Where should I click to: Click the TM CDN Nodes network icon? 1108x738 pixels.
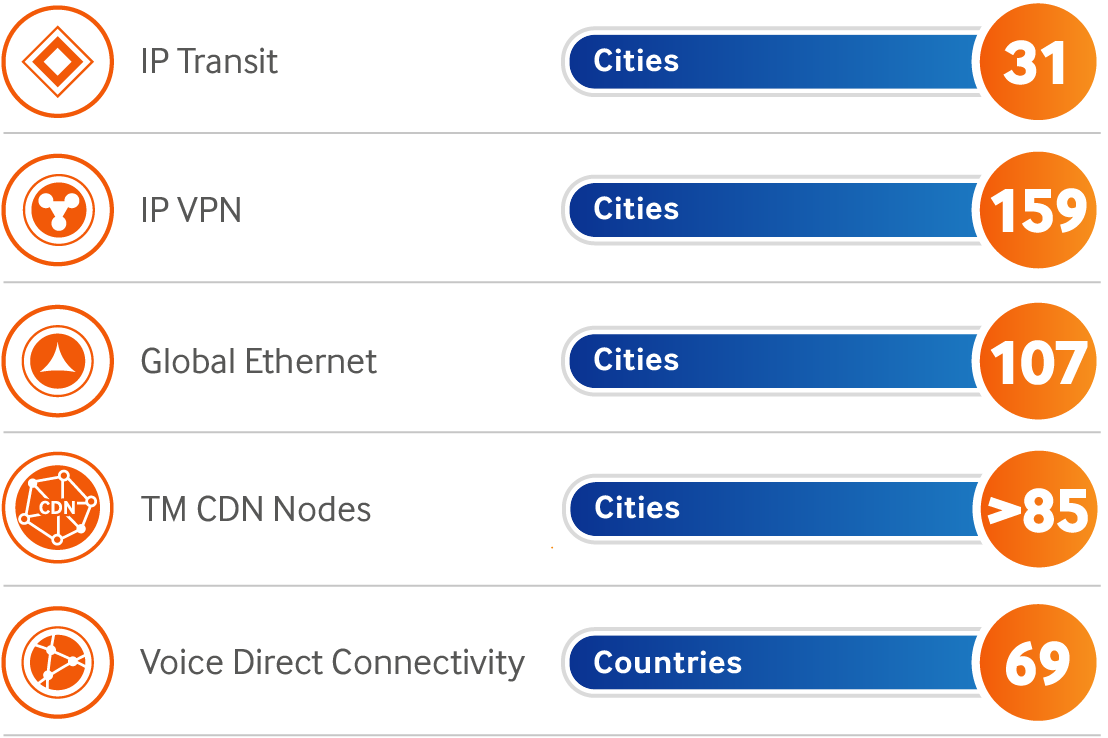pos(57,508)
